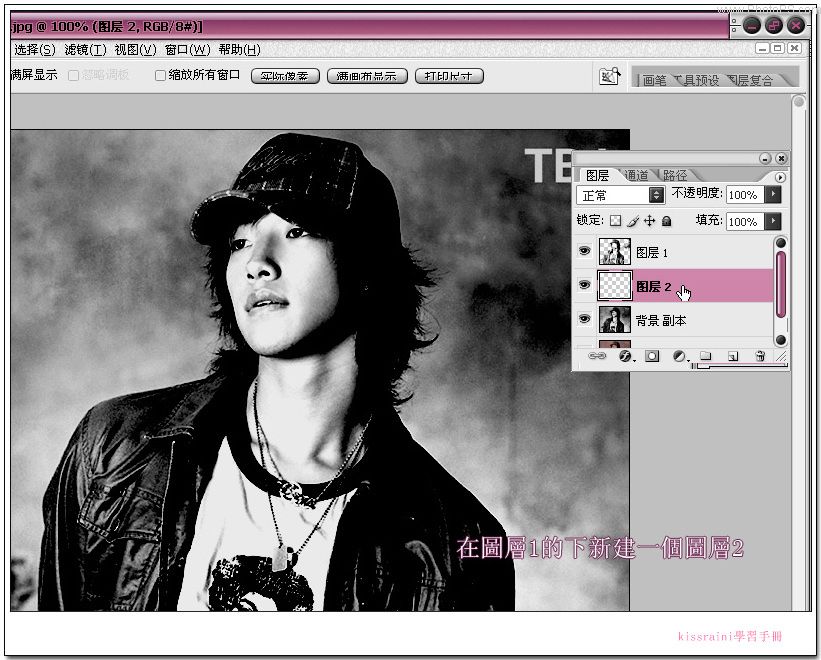
Task: Close the layers palette
Action: coord(781,158)
